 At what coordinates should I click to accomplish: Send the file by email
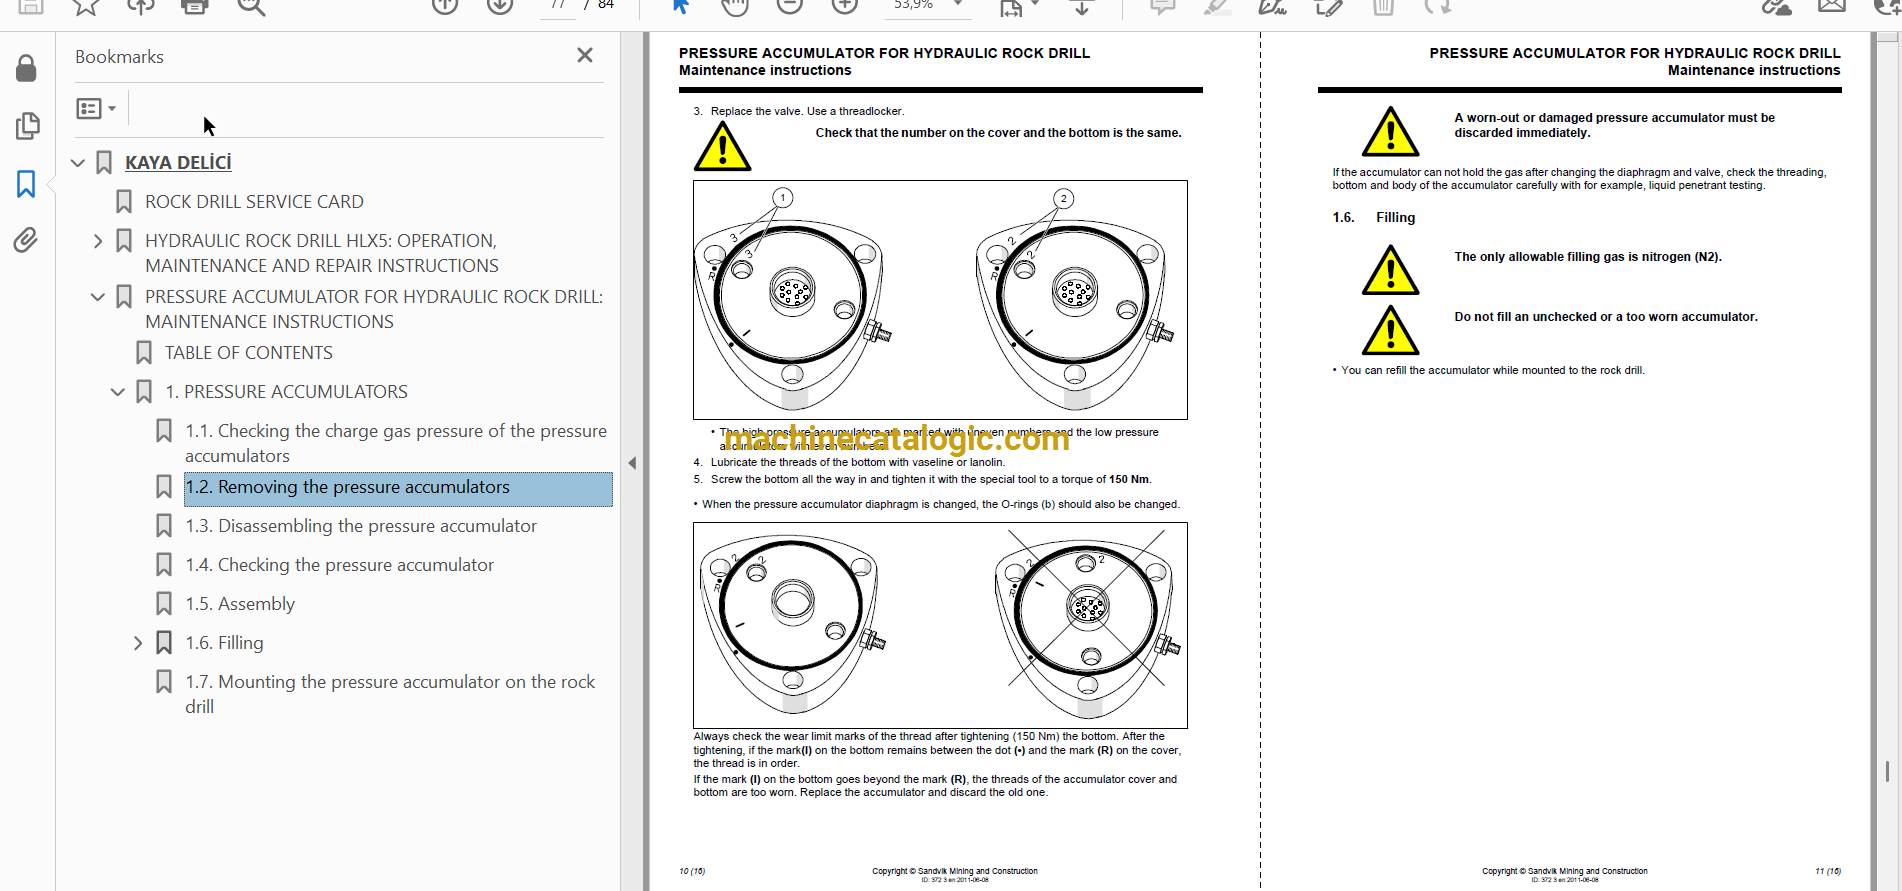click(1831, 6)
